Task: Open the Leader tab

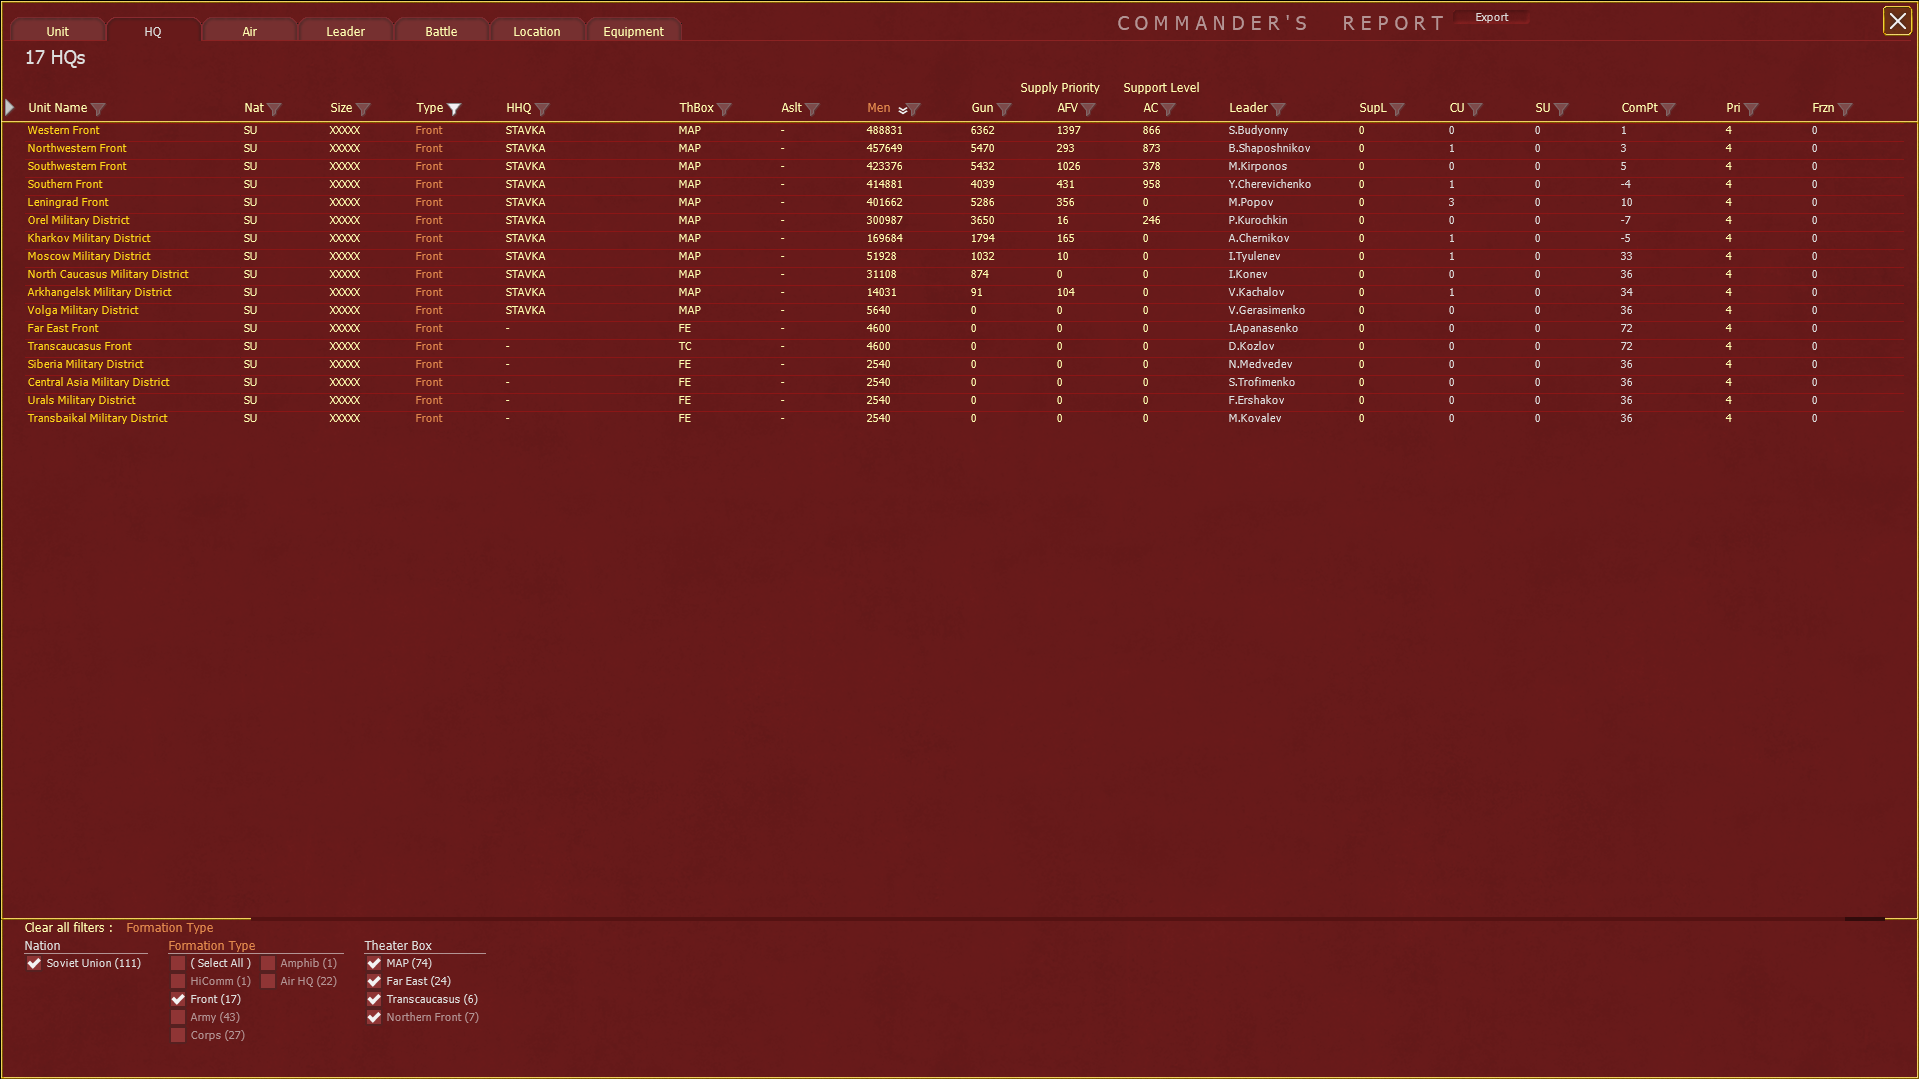Action: [345, 31]
